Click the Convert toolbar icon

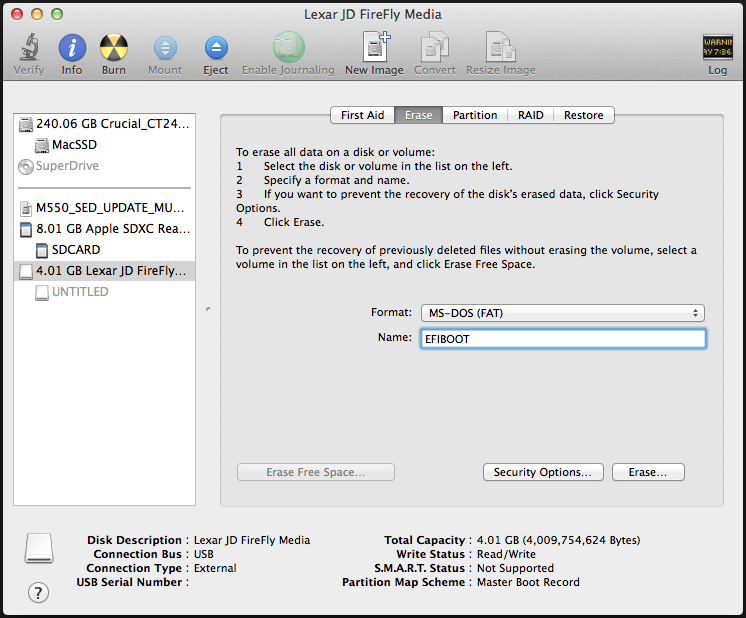(x=435, y=47)
